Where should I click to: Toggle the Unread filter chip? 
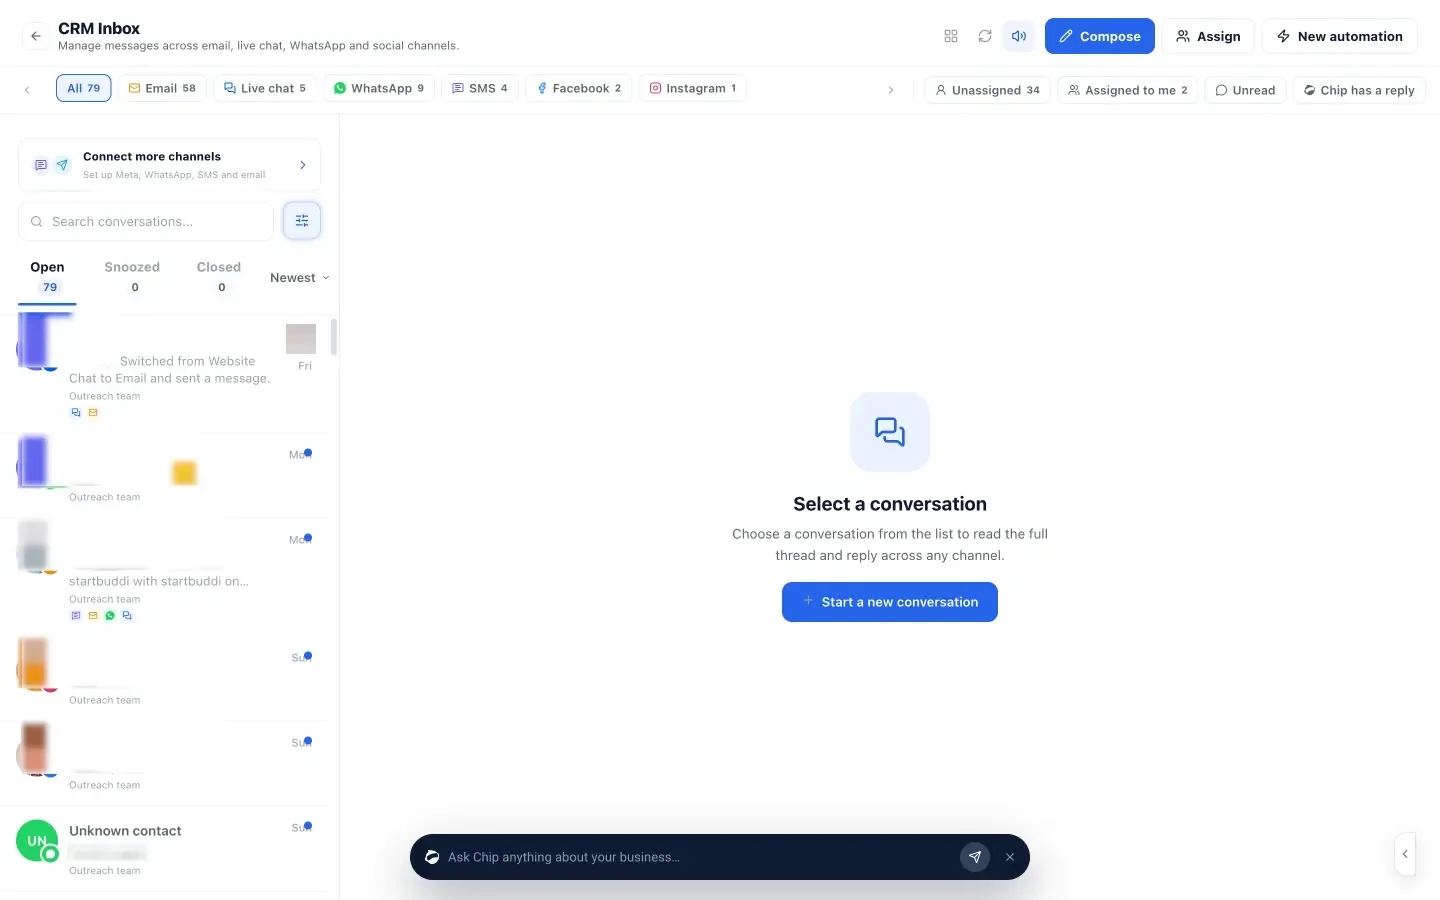pyautogui.click(x=1245, y=90)
